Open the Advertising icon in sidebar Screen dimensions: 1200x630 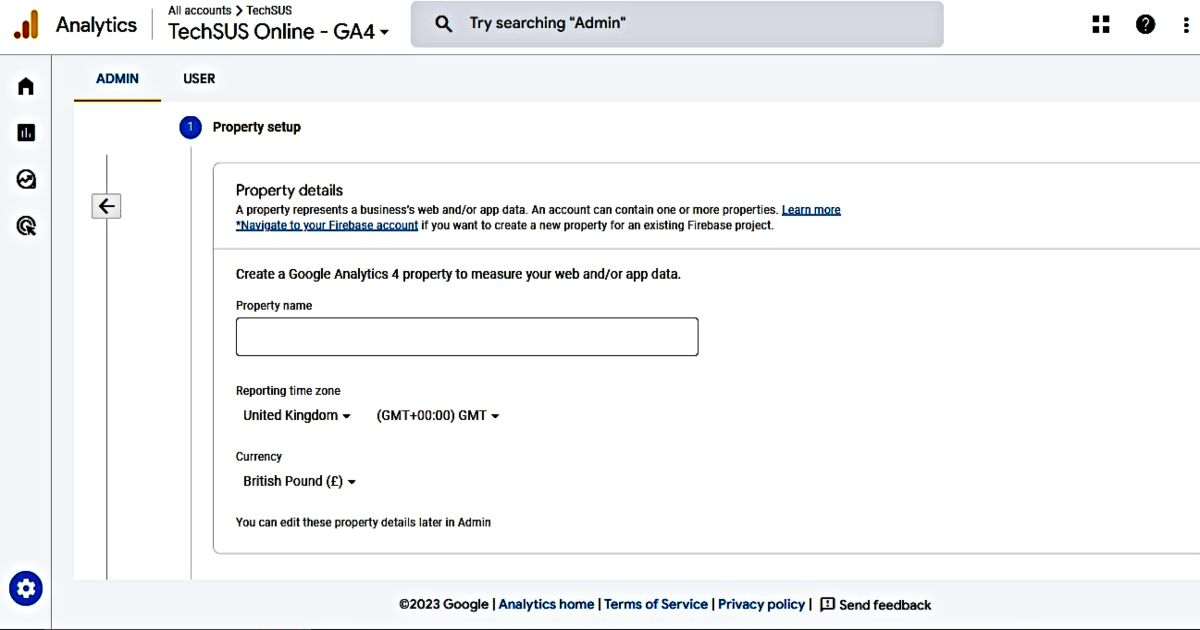pos(26,226)
